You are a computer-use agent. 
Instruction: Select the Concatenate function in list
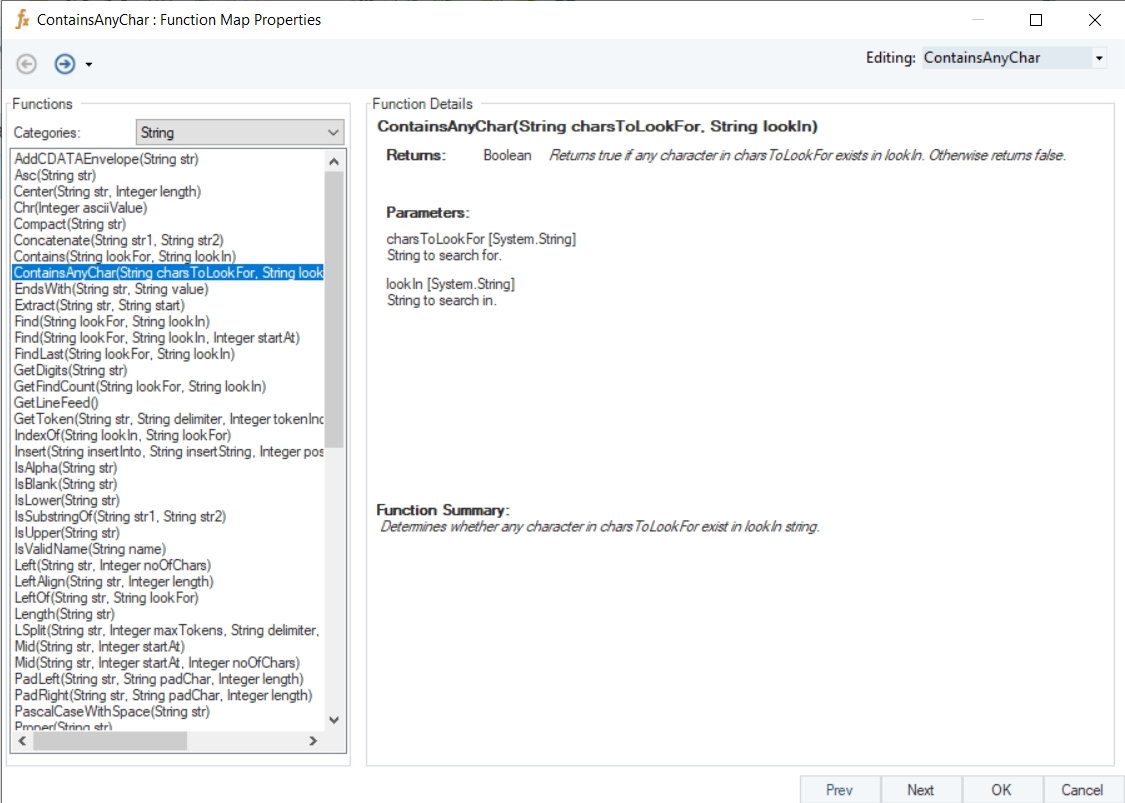[x=118, y=240]
